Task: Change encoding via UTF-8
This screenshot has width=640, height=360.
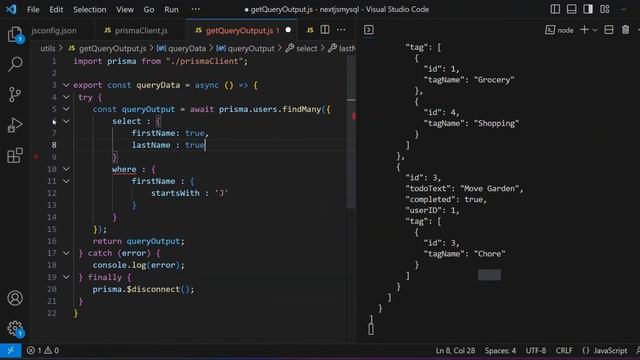Action: (536, 351)
